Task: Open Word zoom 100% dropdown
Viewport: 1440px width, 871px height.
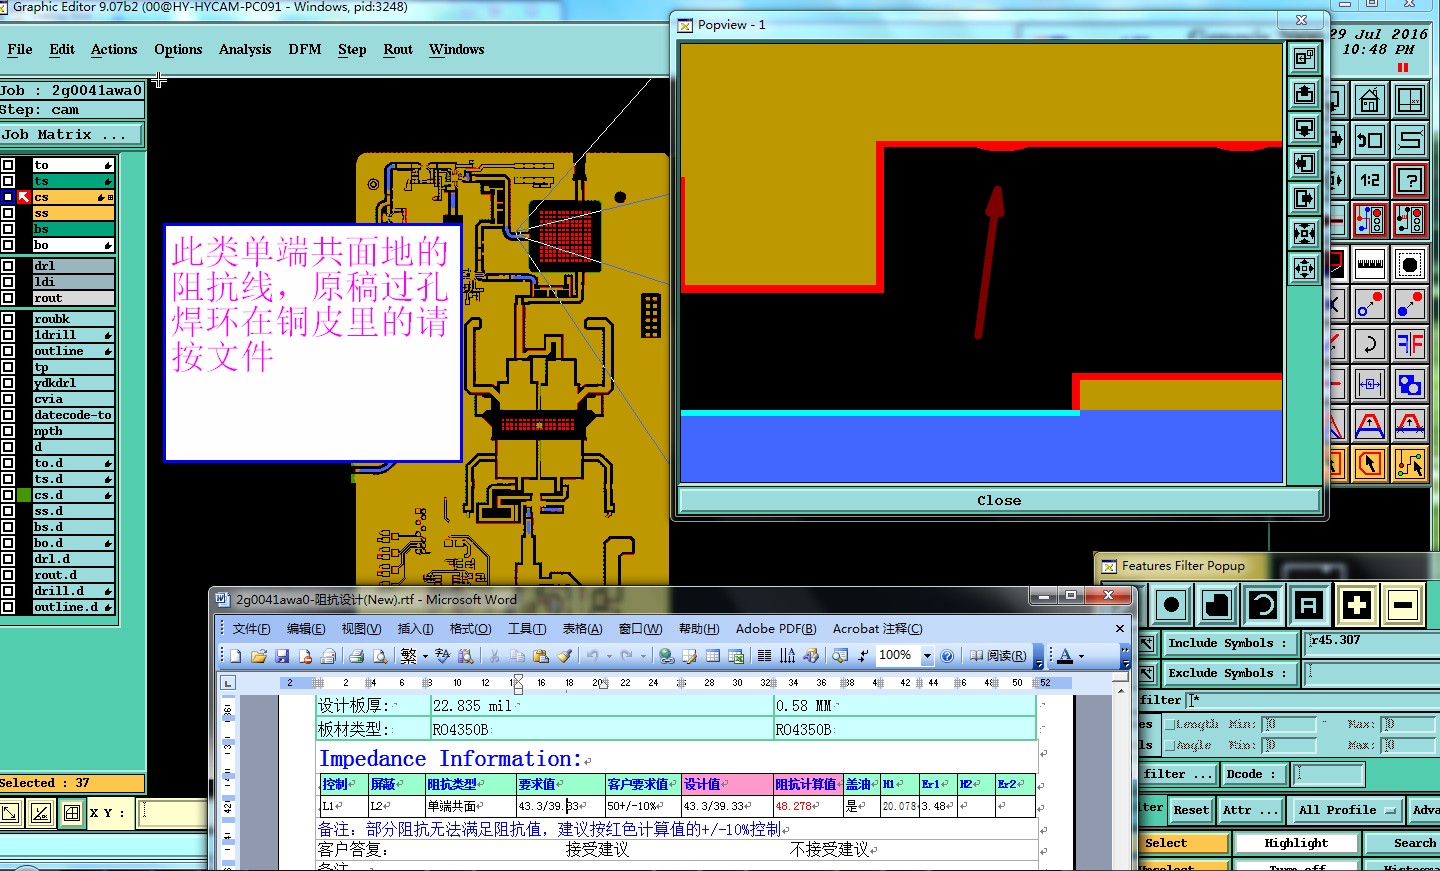Action: pos(927,656)
